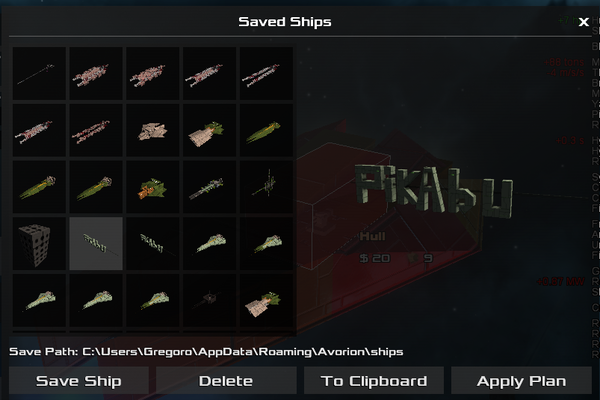This screenshot has width=600, height=400.
Task: Pick the unhighlighted Pikabu ship next to selected one
Action: 153,243
